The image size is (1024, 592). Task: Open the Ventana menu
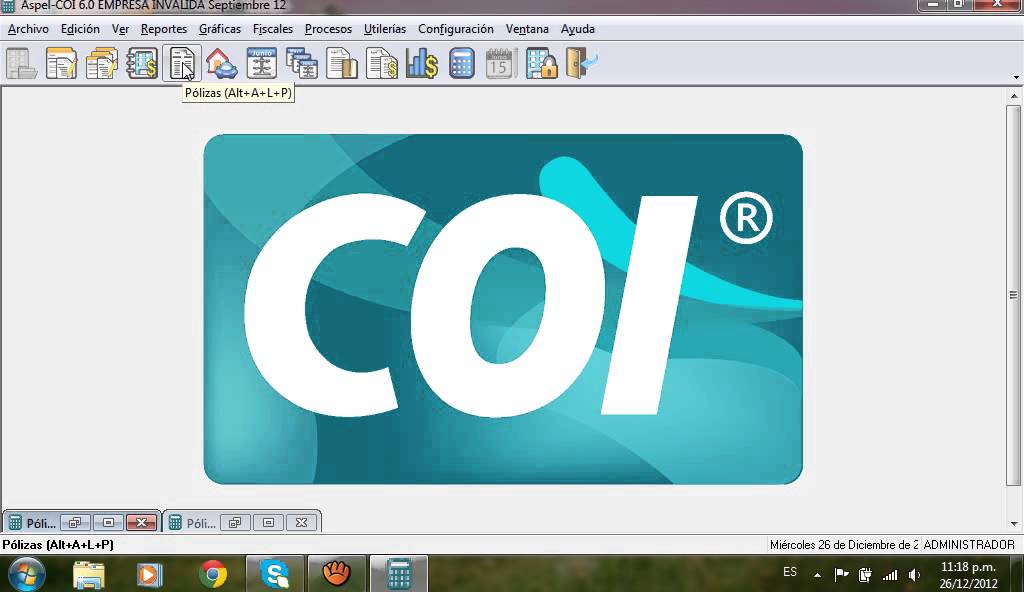527,29
